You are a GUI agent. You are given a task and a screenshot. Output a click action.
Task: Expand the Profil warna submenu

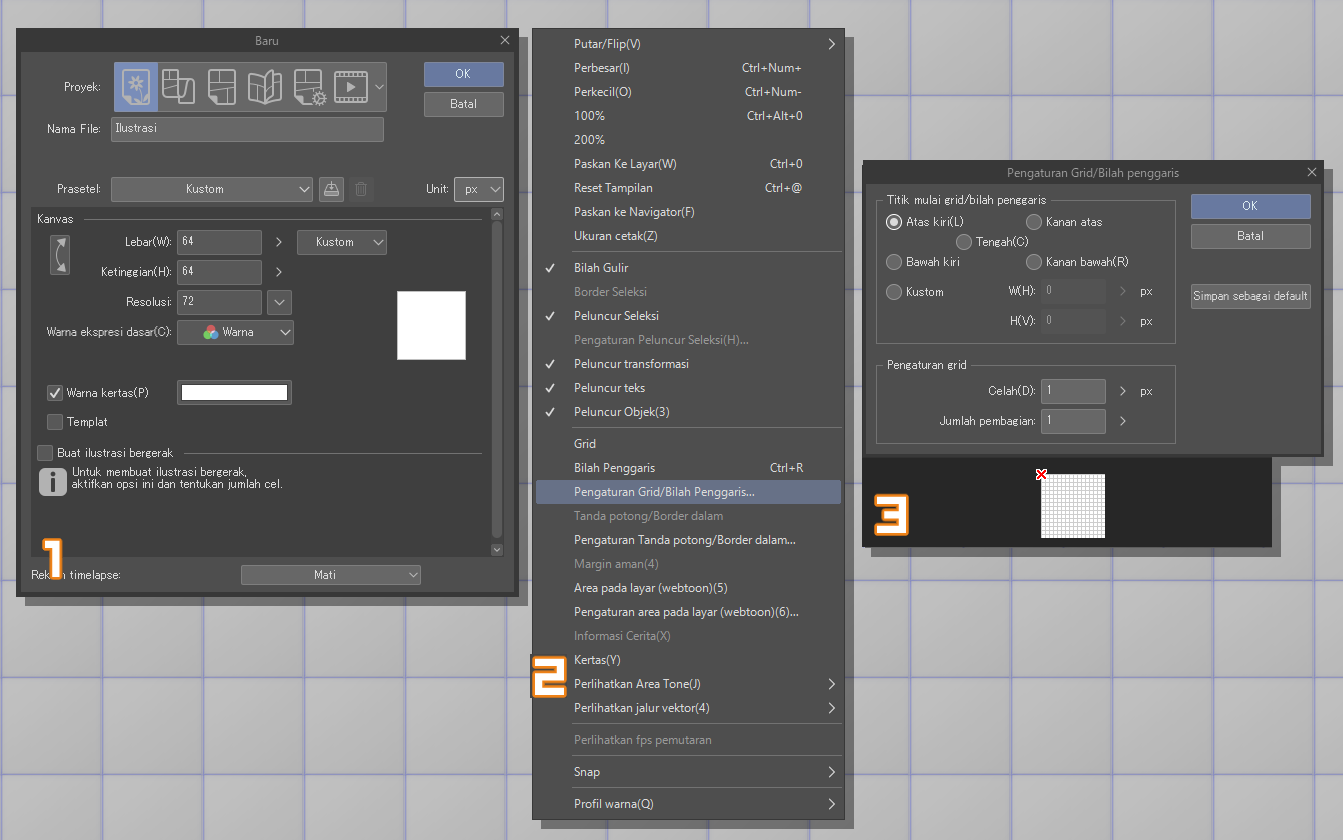(x=831, y=804)
